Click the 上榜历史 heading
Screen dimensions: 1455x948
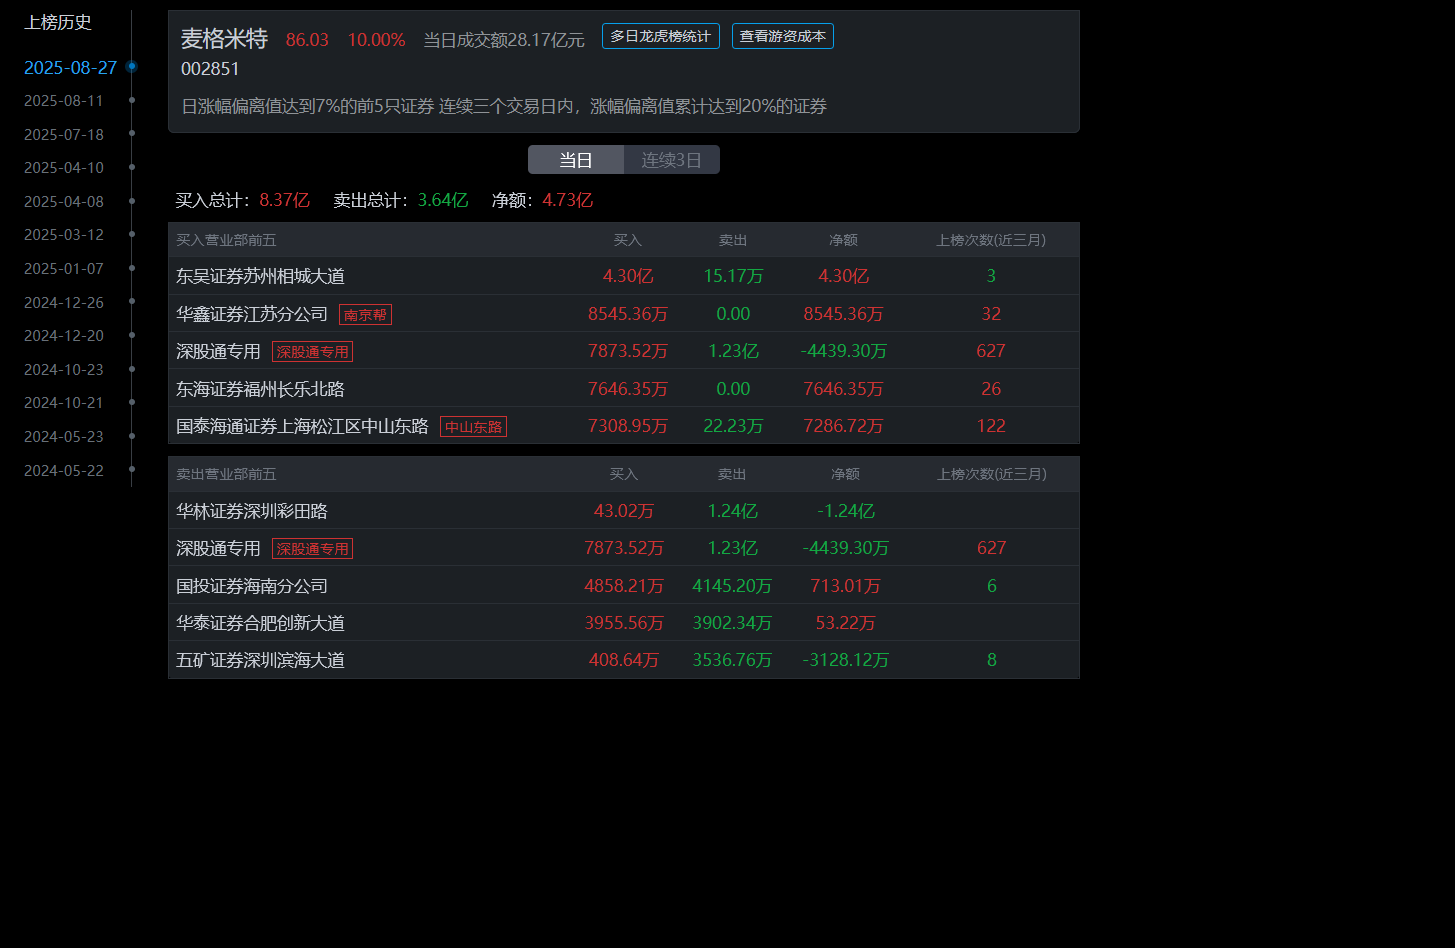point(58,22)
